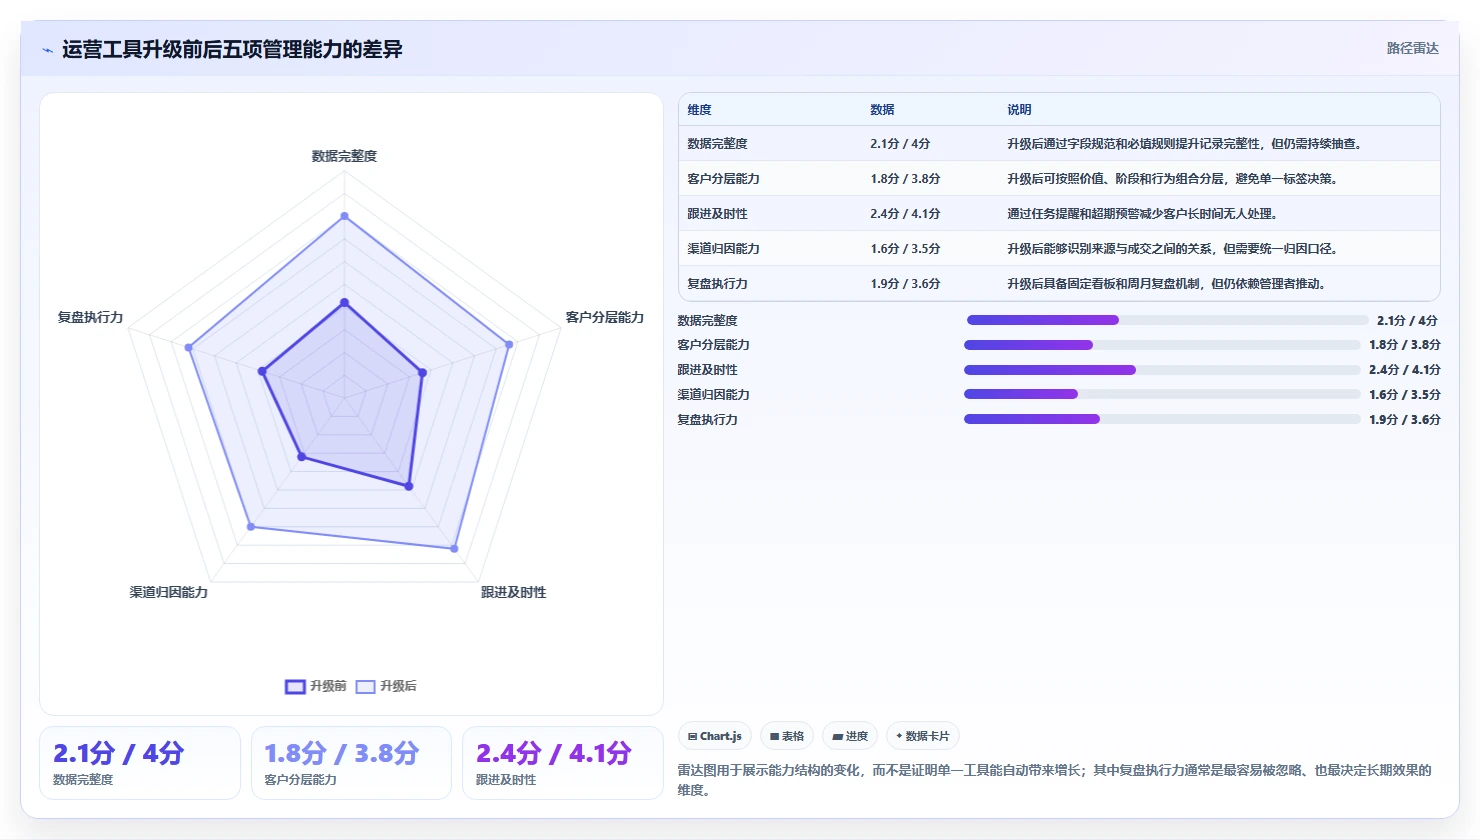Click table value 1.9分 / 3.6分
This screenshot has height=840, width=1480.
tap(905, 284)
